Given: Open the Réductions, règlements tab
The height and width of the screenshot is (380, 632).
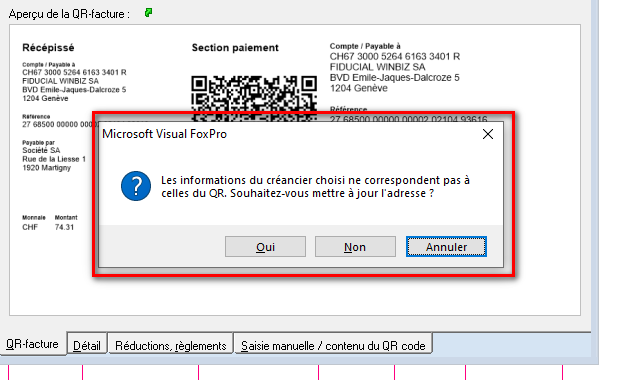Looking at the screenshot, I should (x=170, y=345).
